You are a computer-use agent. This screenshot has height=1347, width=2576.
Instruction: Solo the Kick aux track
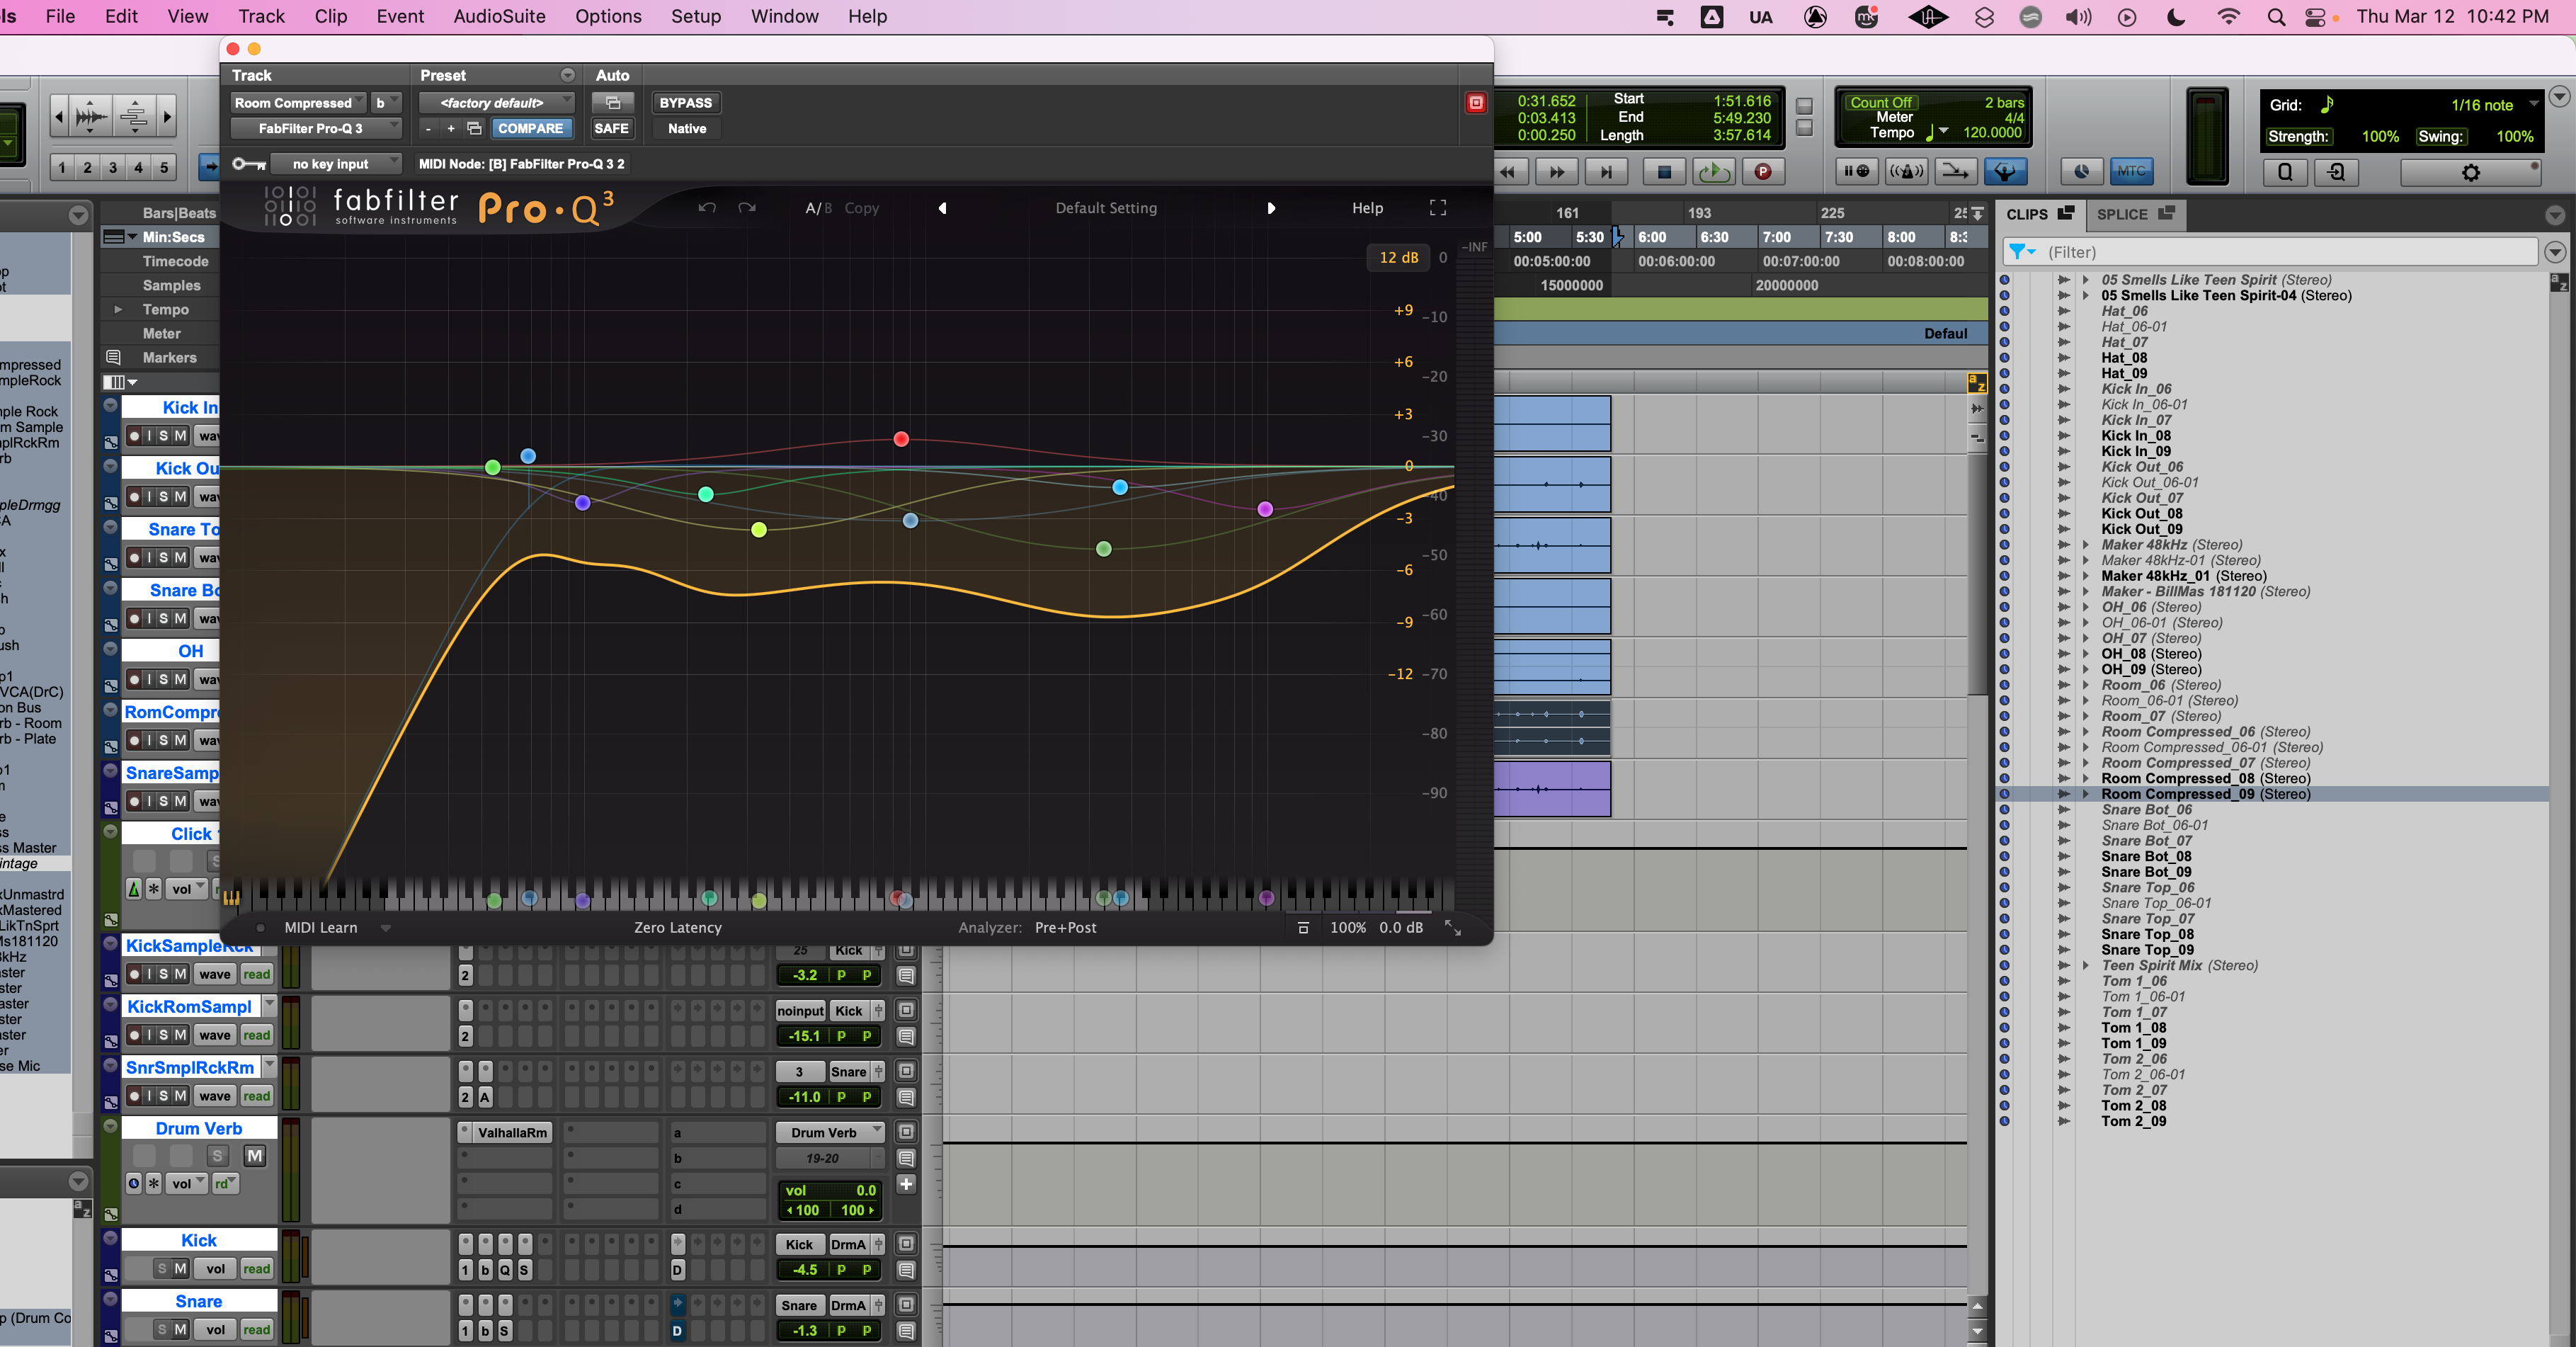(162, 1269)
